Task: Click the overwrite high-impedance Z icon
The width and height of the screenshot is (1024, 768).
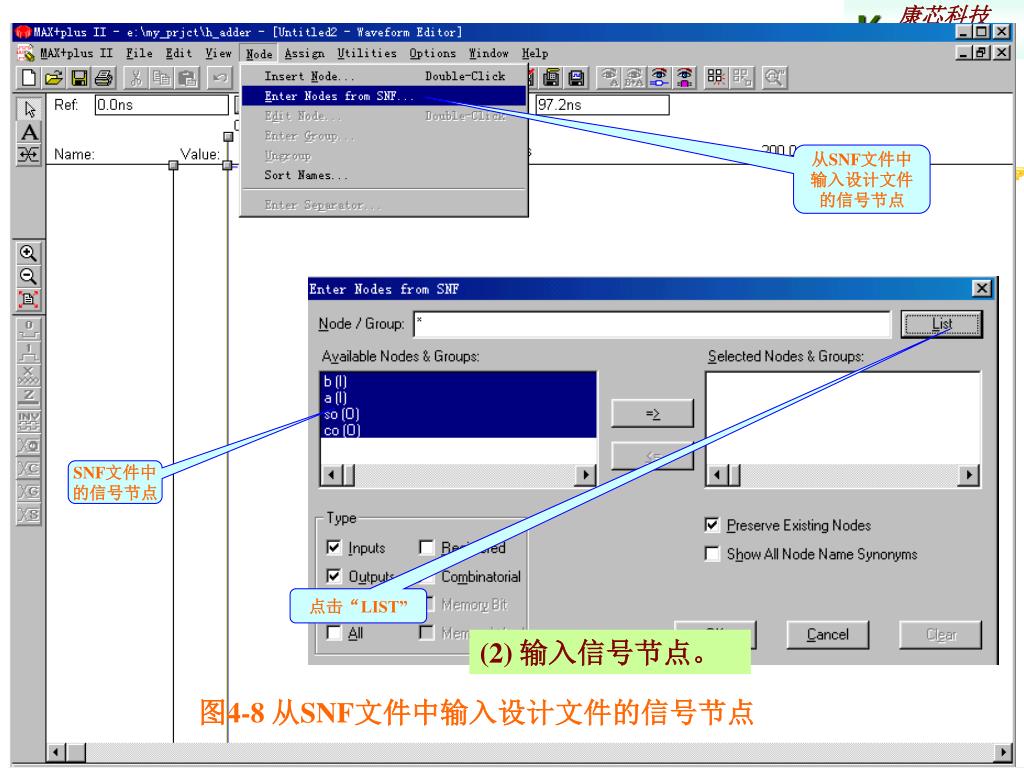Action: pyautogui.click(x=28, y=398)
